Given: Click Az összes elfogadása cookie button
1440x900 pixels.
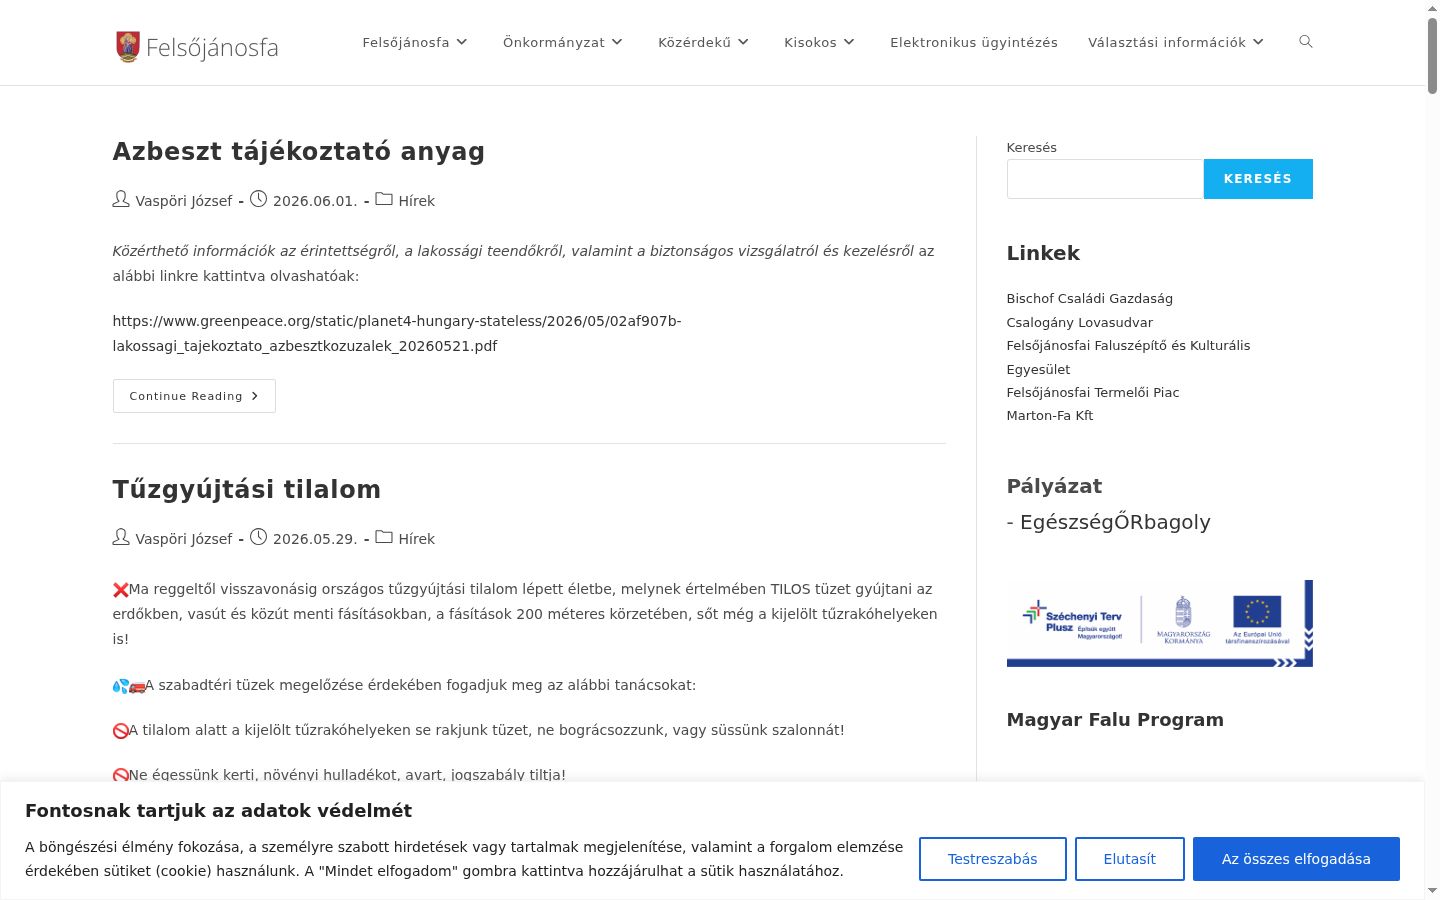Looking at the screenshot, I should pyautogui.click(x=1296, y=859).
